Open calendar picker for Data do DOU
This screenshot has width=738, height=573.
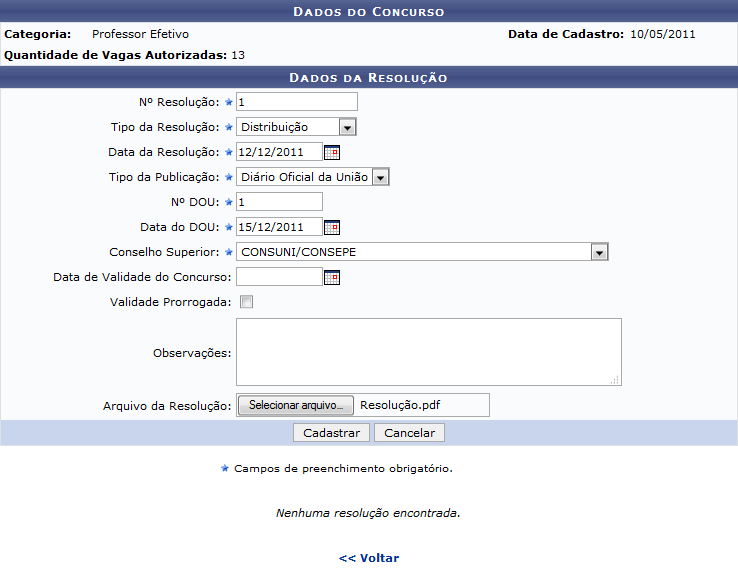[x=332, y=227]
